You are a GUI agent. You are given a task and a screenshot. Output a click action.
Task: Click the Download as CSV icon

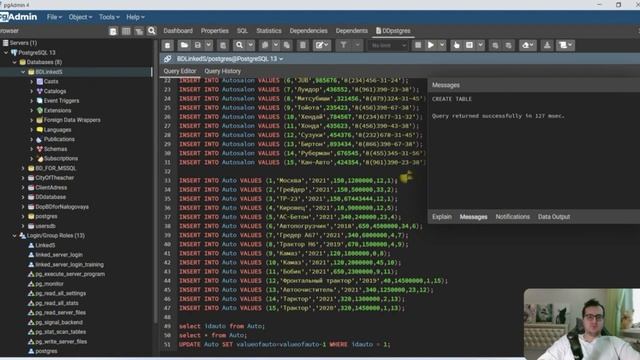click(547, 45)
